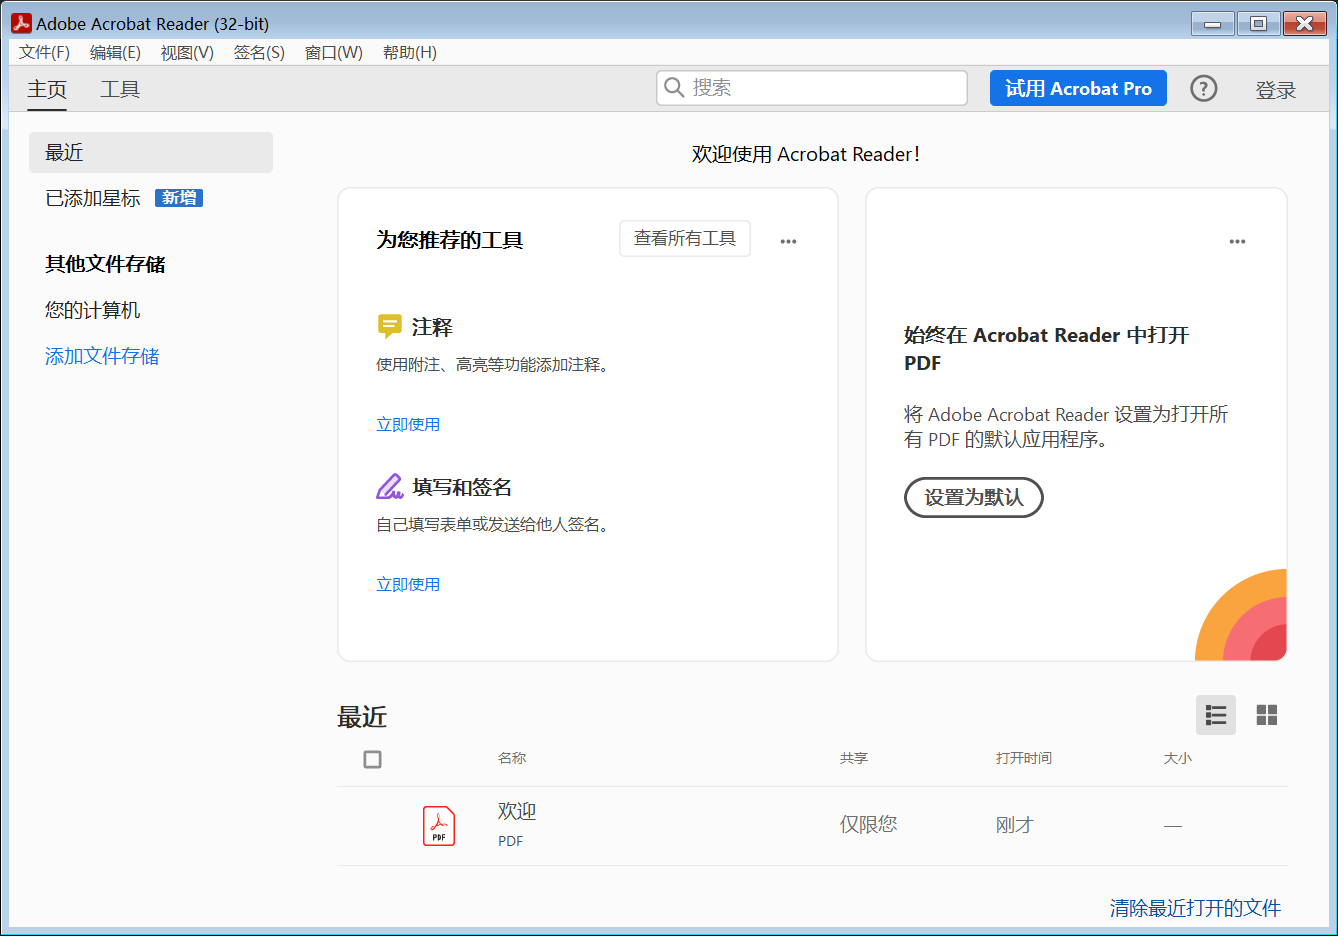This screenshot has width=1338, height=936.
Task: Open the 文件(F) menu
Action: click(x=45, y=52)
